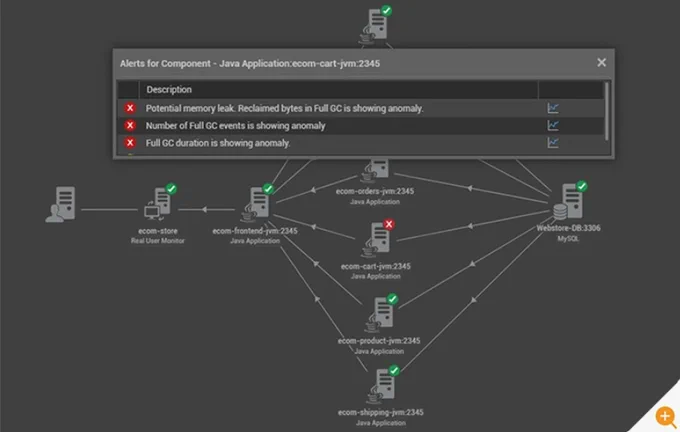Viewport: 680px width, 432px height.
Task: Select the ecom-frontend-jvm:2345 server node
Action: tap(255, 204)
